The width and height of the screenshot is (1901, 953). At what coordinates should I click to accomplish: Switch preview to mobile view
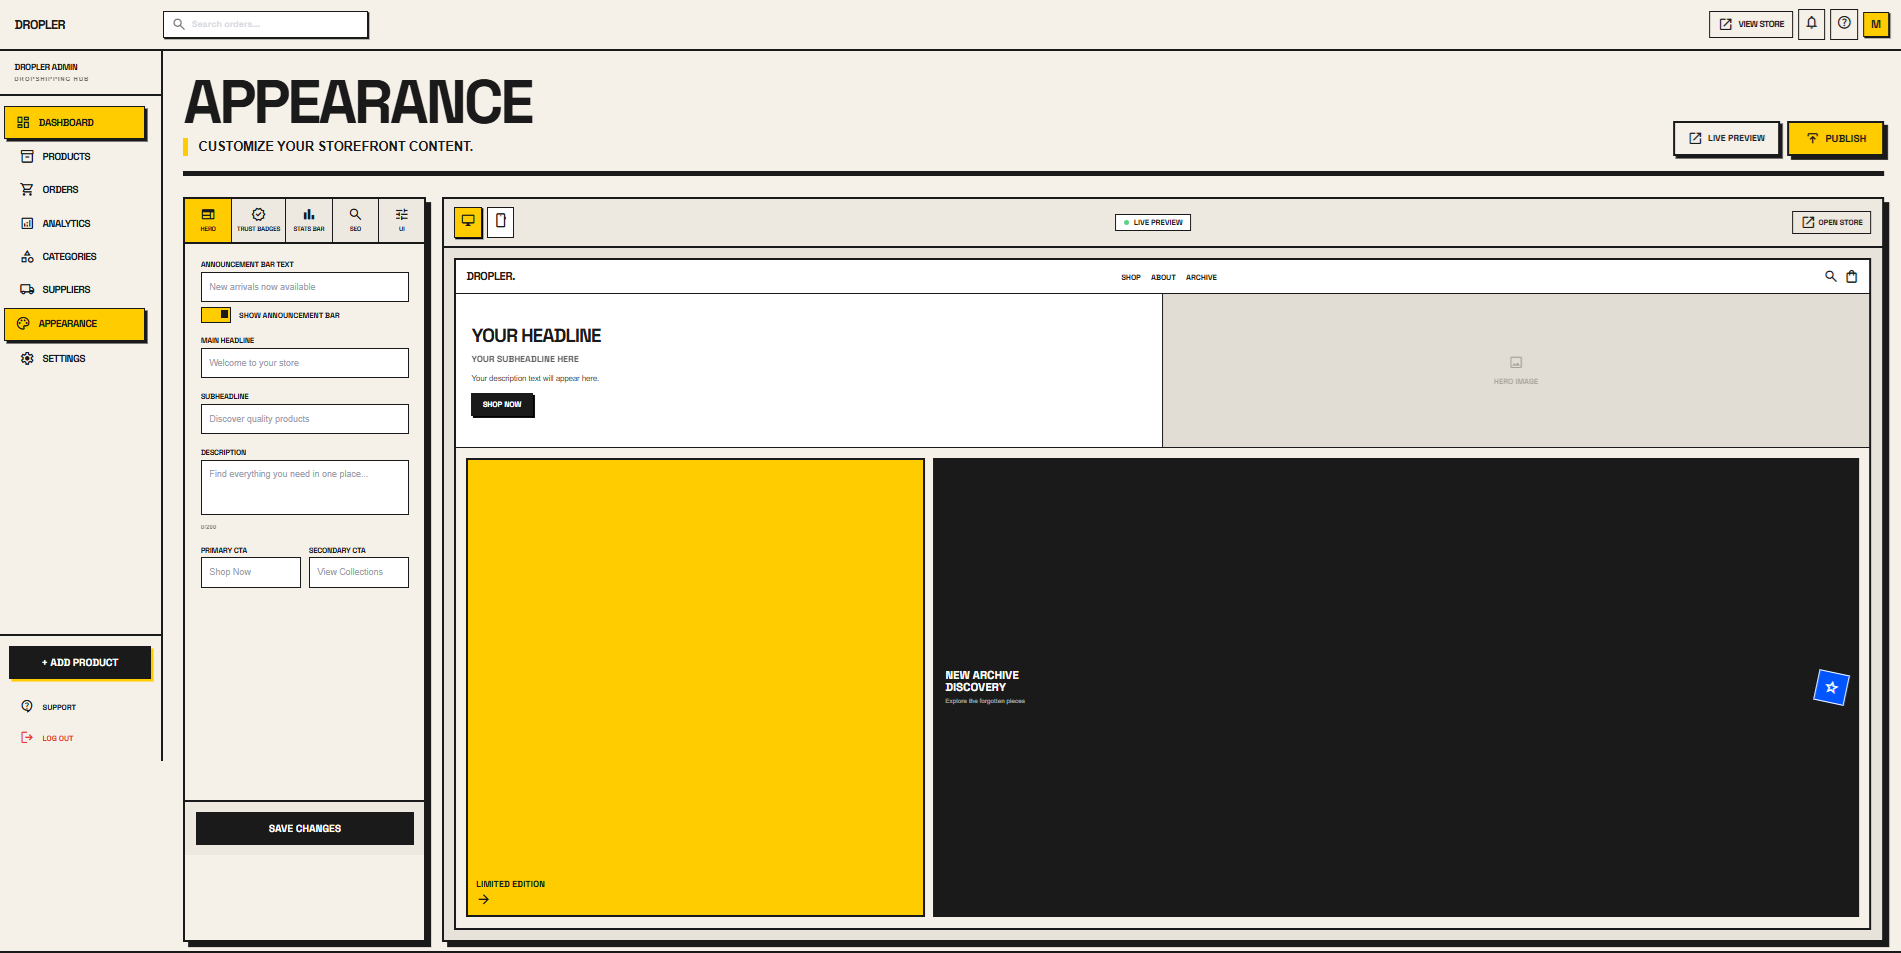pyautogui.click(x=500, y=222)
